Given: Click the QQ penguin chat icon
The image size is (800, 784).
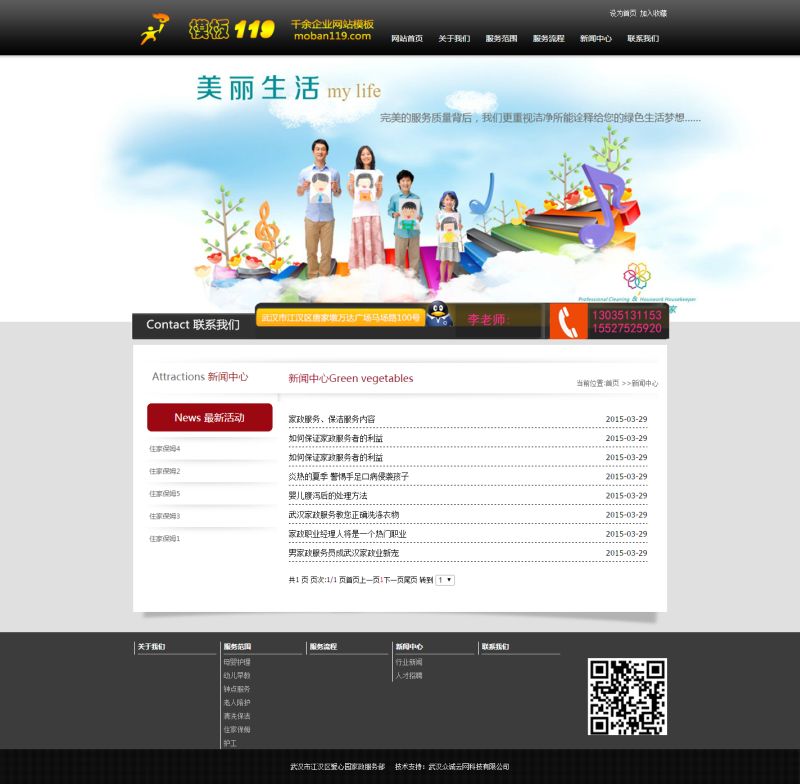Looking at the screenshot, I should point(438,314).
